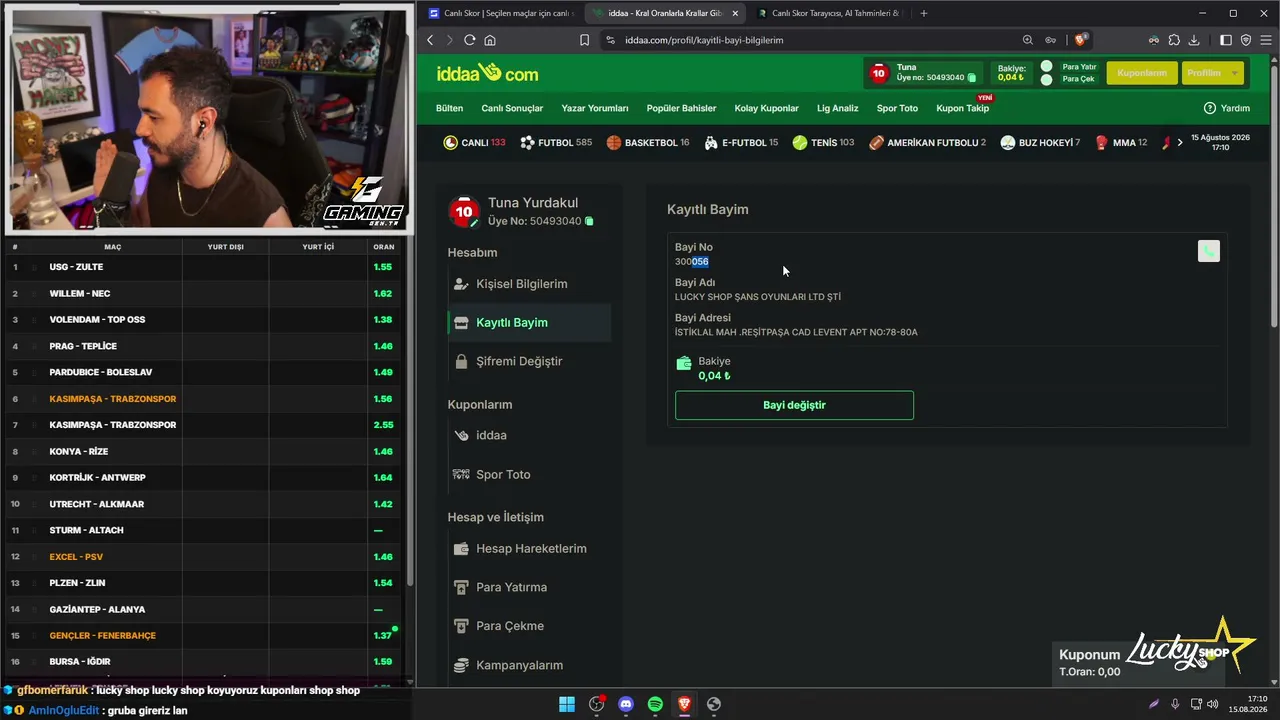Viewport: 1280px width, 720px height.
Task: Click the browser back arrow
Action: coord(430,40)
